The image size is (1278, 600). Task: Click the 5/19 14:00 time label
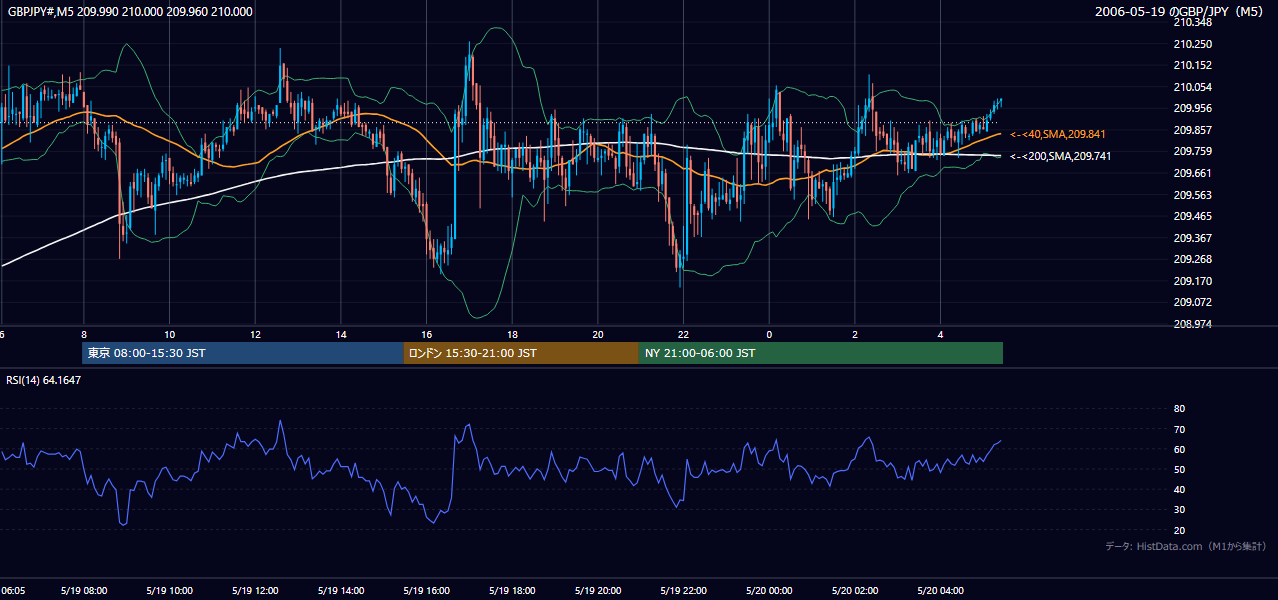pos(341,591)
